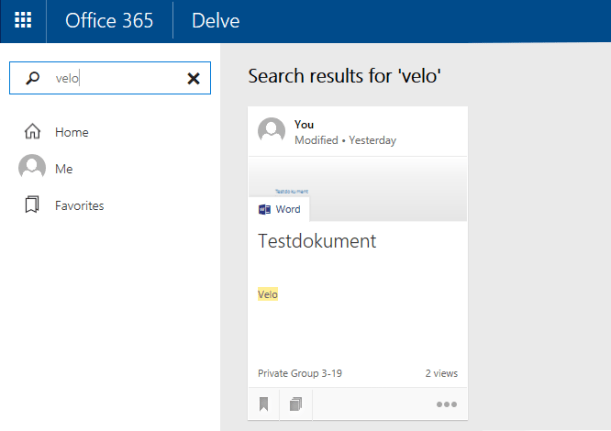611x431 pixels.
Task: Clear the search with the X button
Action: 194,78
